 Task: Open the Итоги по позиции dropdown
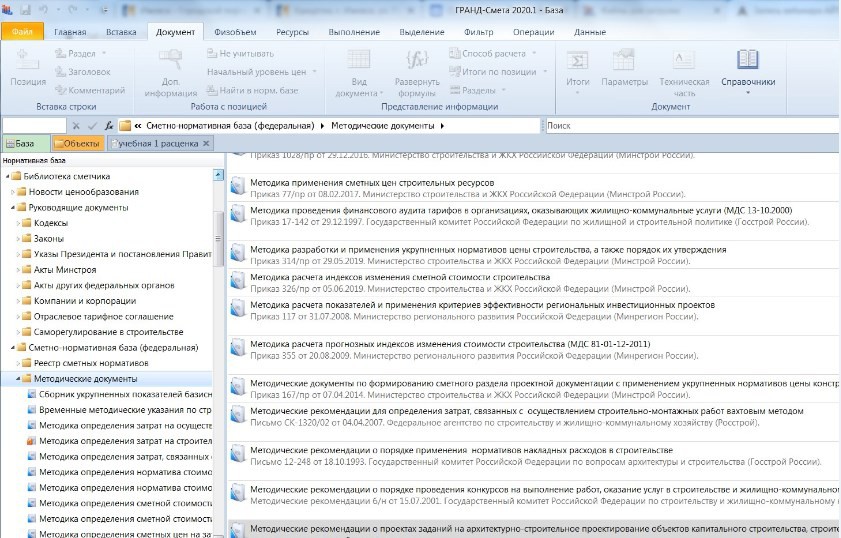(x=498, y=72)
